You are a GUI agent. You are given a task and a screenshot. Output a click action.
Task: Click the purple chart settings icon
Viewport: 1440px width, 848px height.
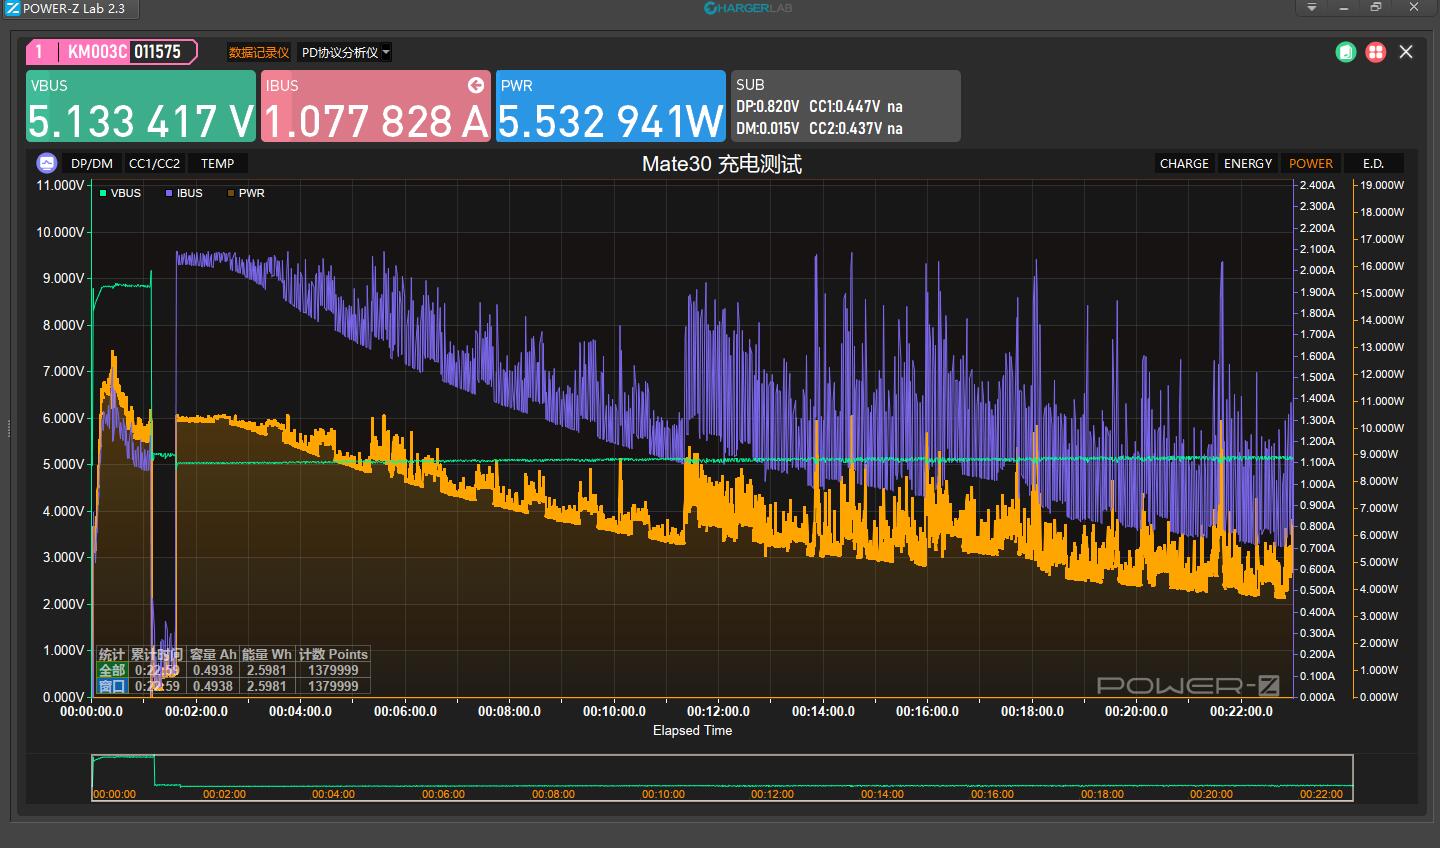pos(46,163)
